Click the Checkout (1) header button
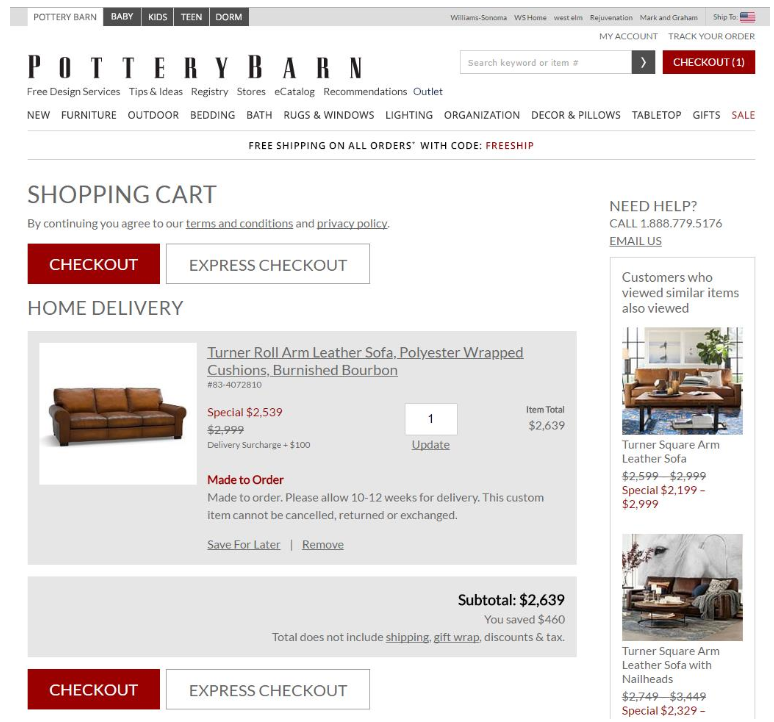 tap(708, 62)
